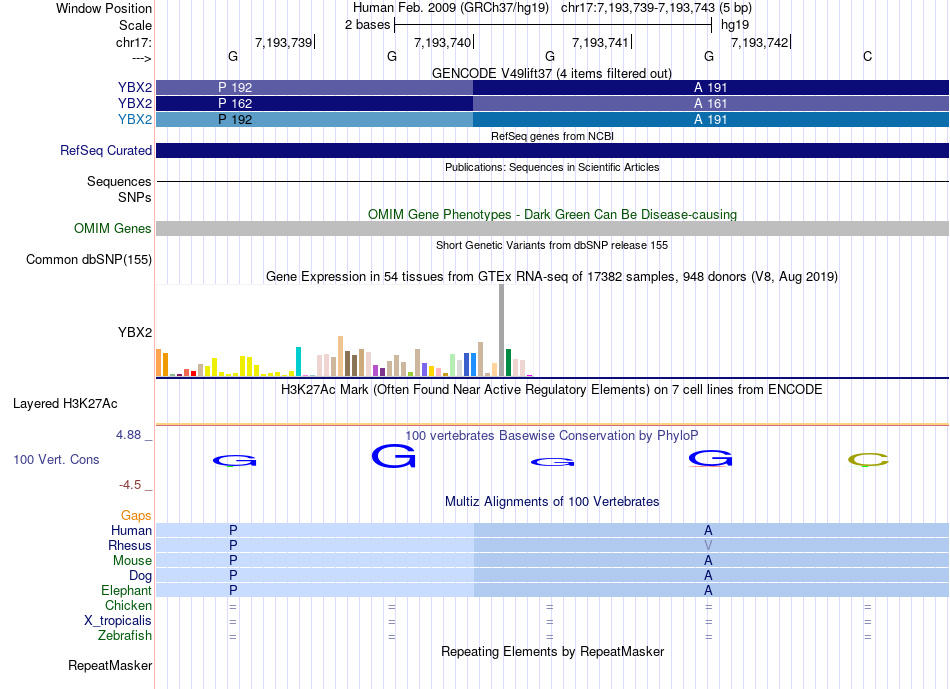The width and height of the screenshot is (950, 689).
Task: Click the Zebrafish alignment row label
Action: coord(125,636)
